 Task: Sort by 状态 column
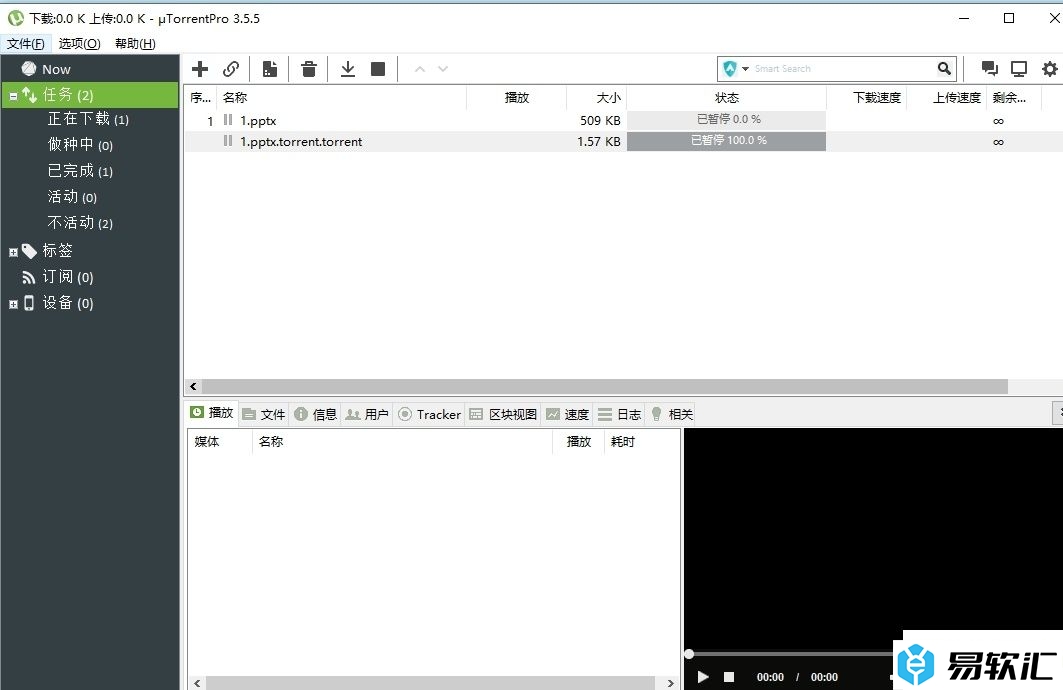pyautogui.click(x=727, y=98)
